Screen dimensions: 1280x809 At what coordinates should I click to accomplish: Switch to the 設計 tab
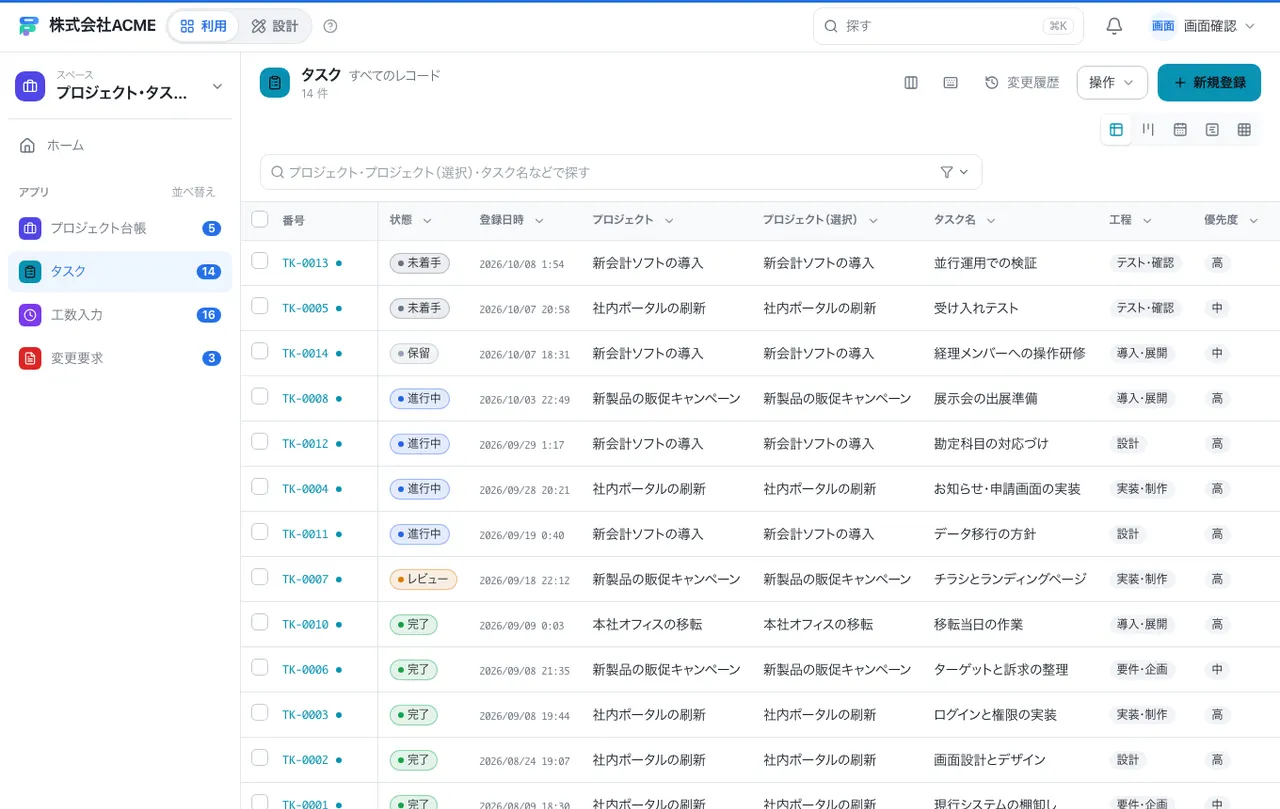[275, 26]
